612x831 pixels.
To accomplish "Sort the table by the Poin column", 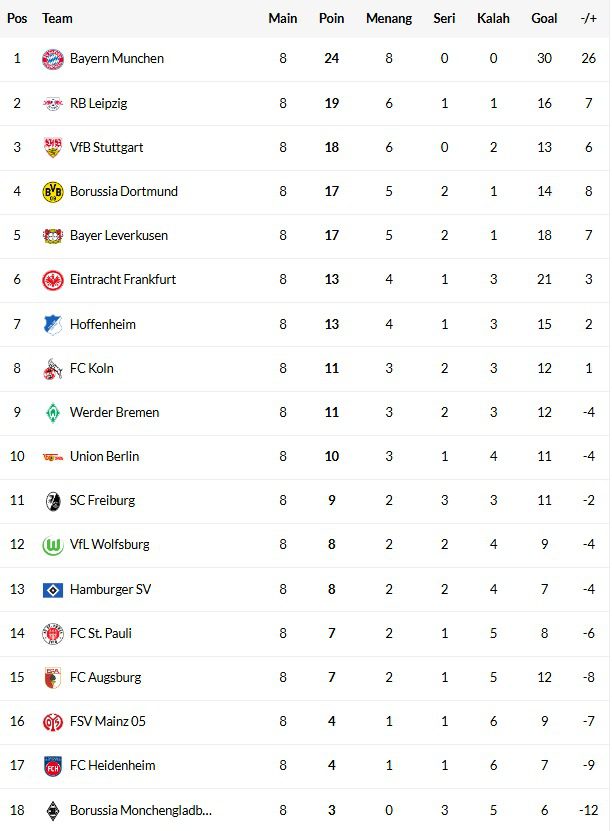I will point(331,18).
